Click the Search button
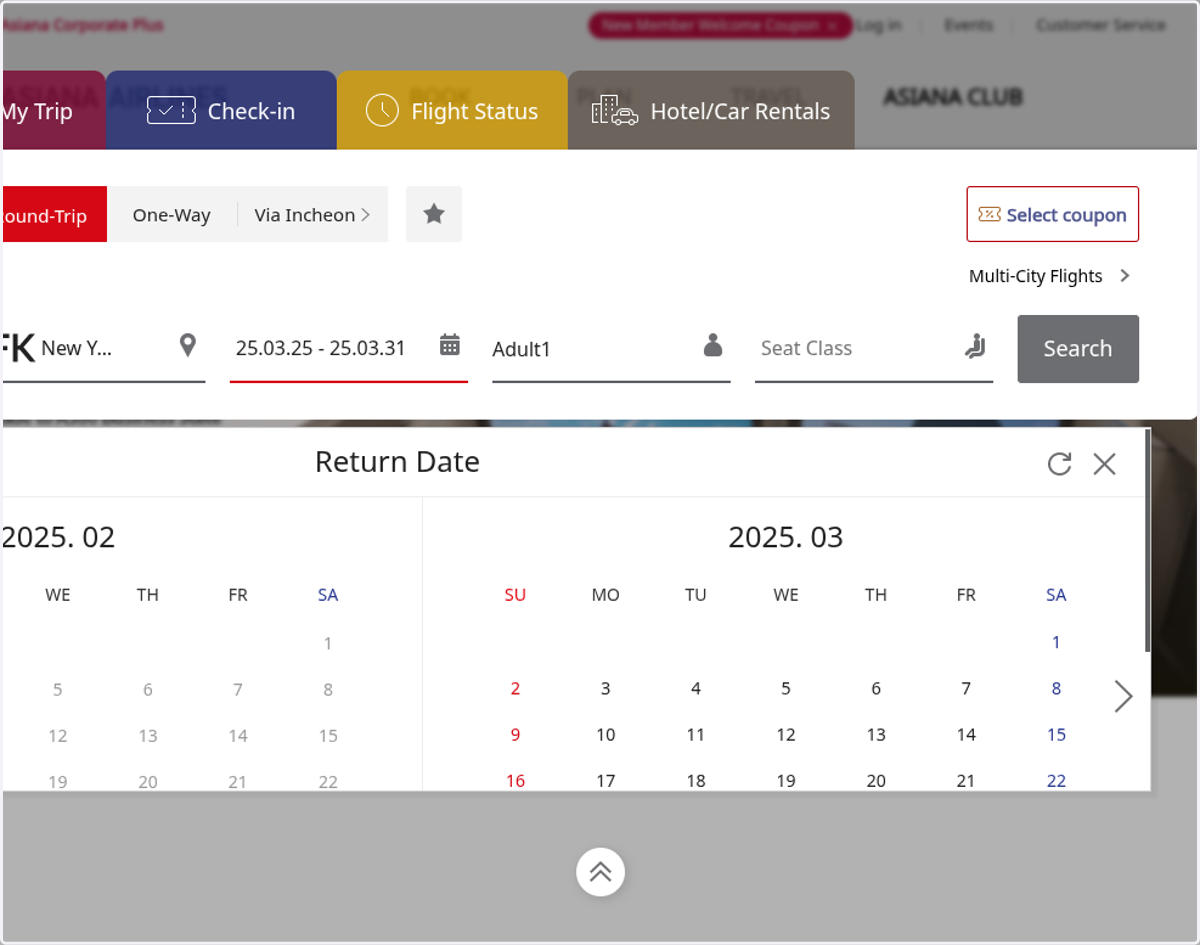Screen dimensions: 1200x945 1078,348
